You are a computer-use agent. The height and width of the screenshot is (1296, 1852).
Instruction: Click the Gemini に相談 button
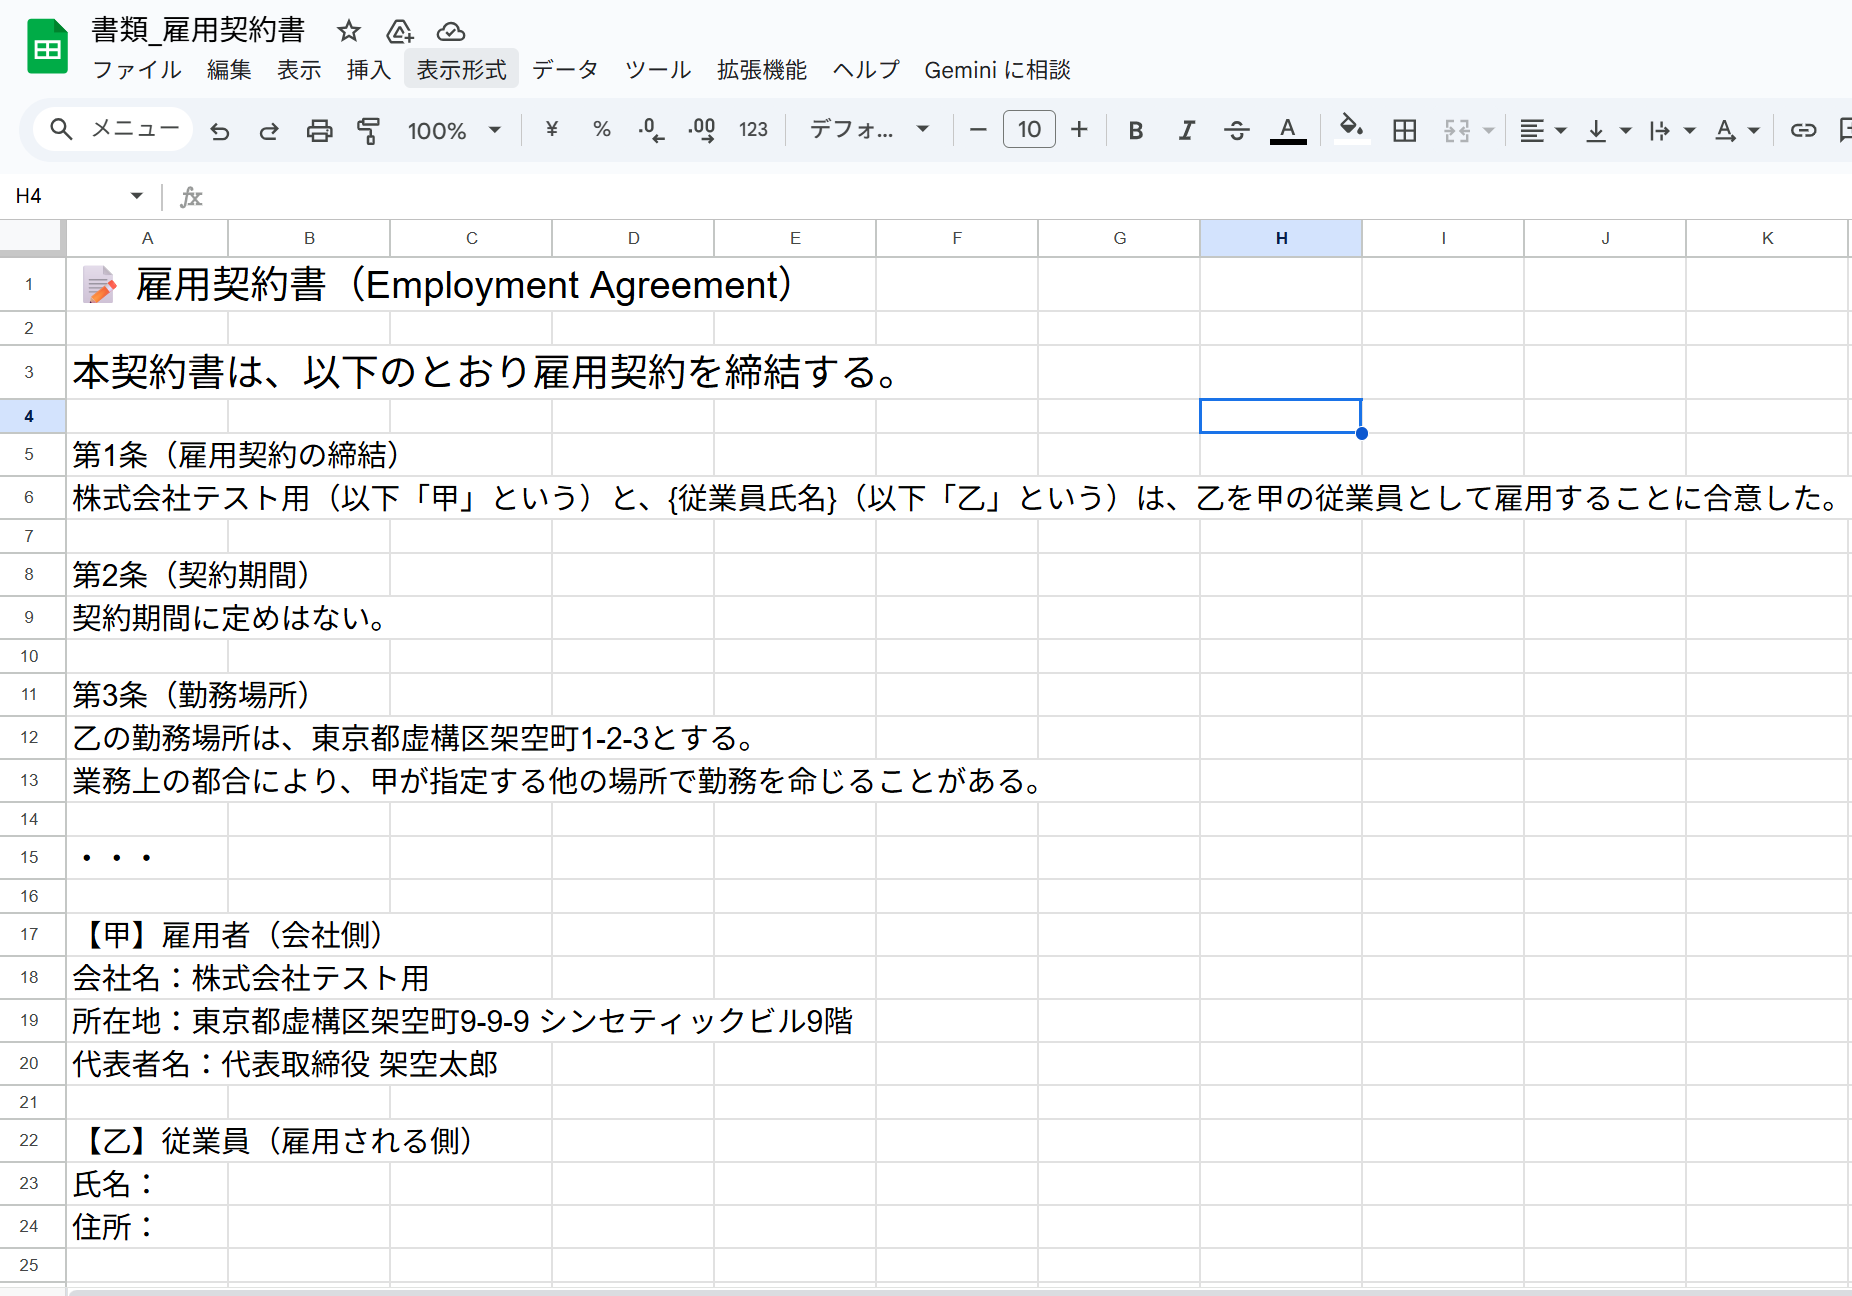pyautogui.click(x=997, y=70)
